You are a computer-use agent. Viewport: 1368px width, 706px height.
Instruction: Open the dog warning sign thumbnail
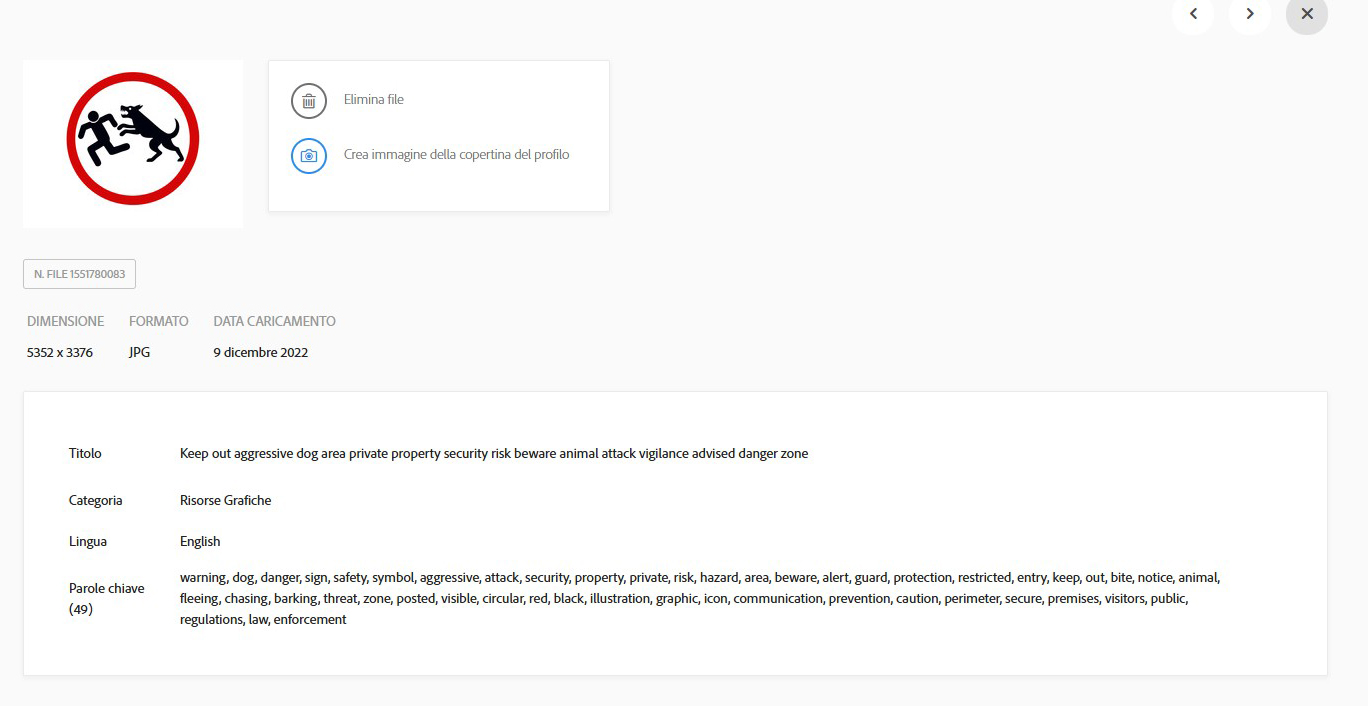click(133, 140)
